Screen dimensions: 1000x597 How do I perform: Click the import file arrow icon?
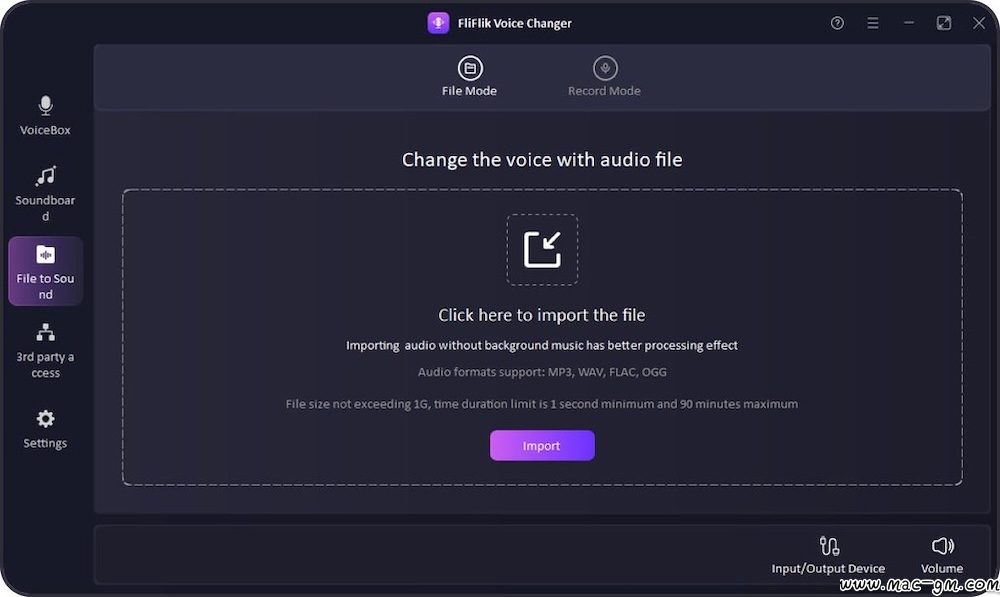(x=542, y=249)
